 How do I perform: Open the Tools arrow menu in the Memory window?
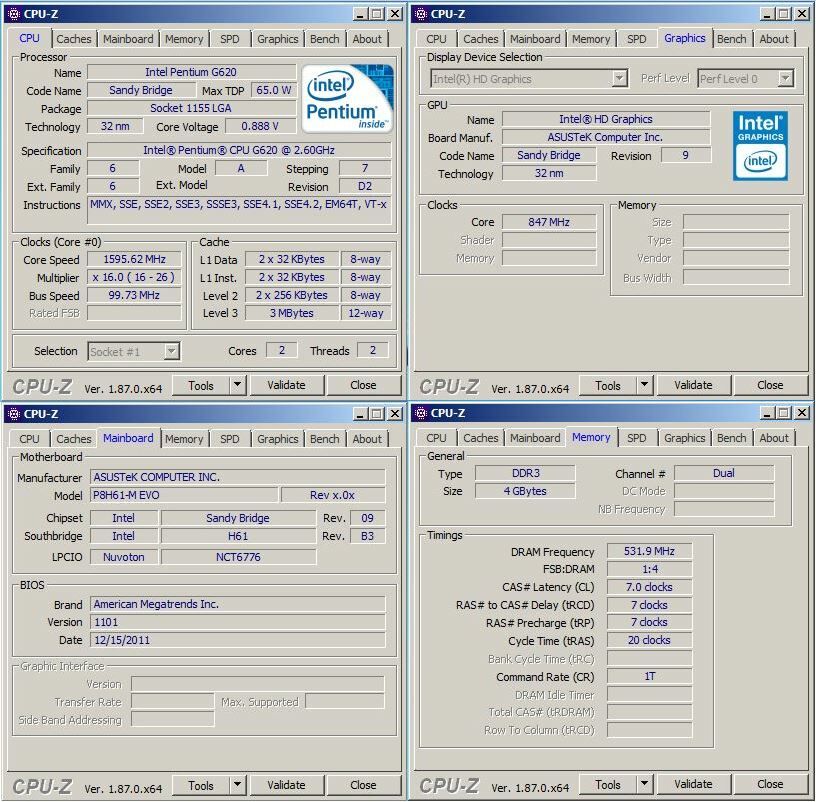click(644, 784)
